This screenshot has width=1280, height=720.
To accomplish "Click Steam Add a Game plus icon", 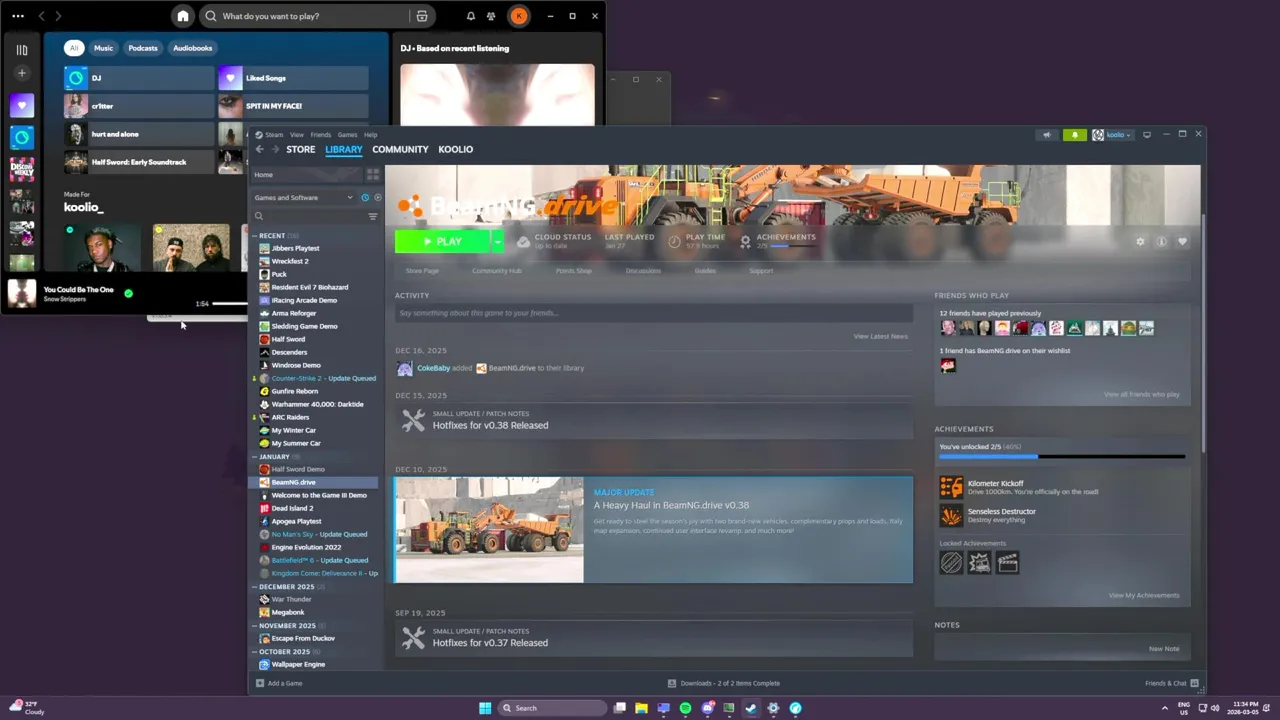I will coord(260,683).
